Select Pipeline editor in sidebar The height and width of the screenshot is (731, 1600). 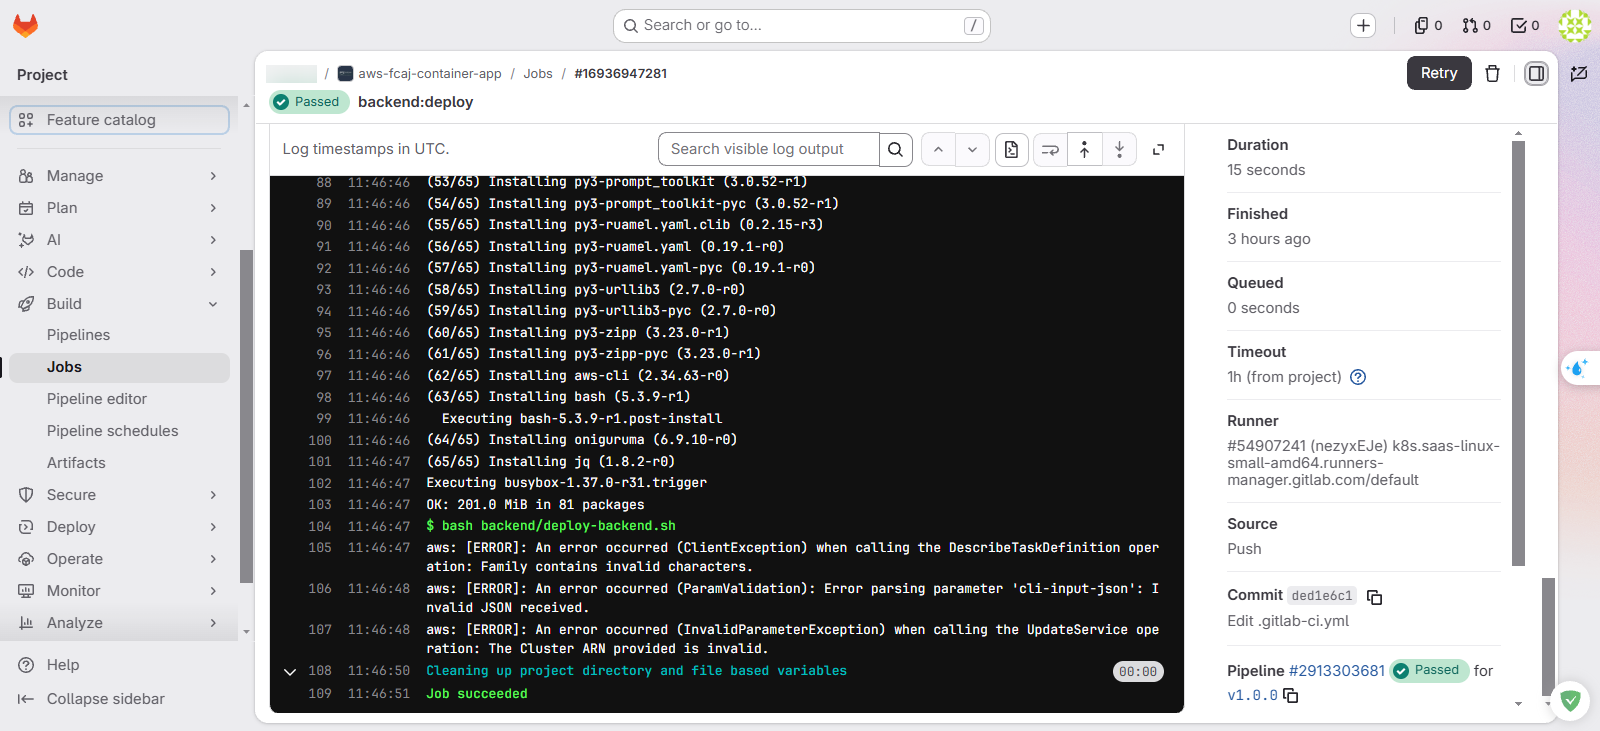[119, 399]
